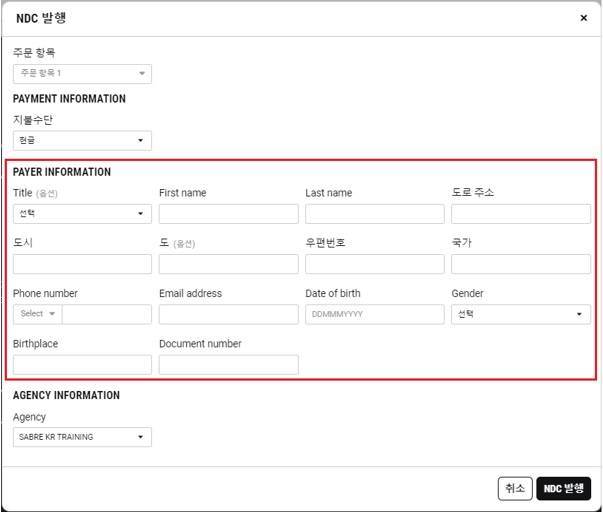The width and height of the screenshot is (603, 512).
Task: Click the PAYMENT INFORMATION heading
Action: tap(69, 99)
